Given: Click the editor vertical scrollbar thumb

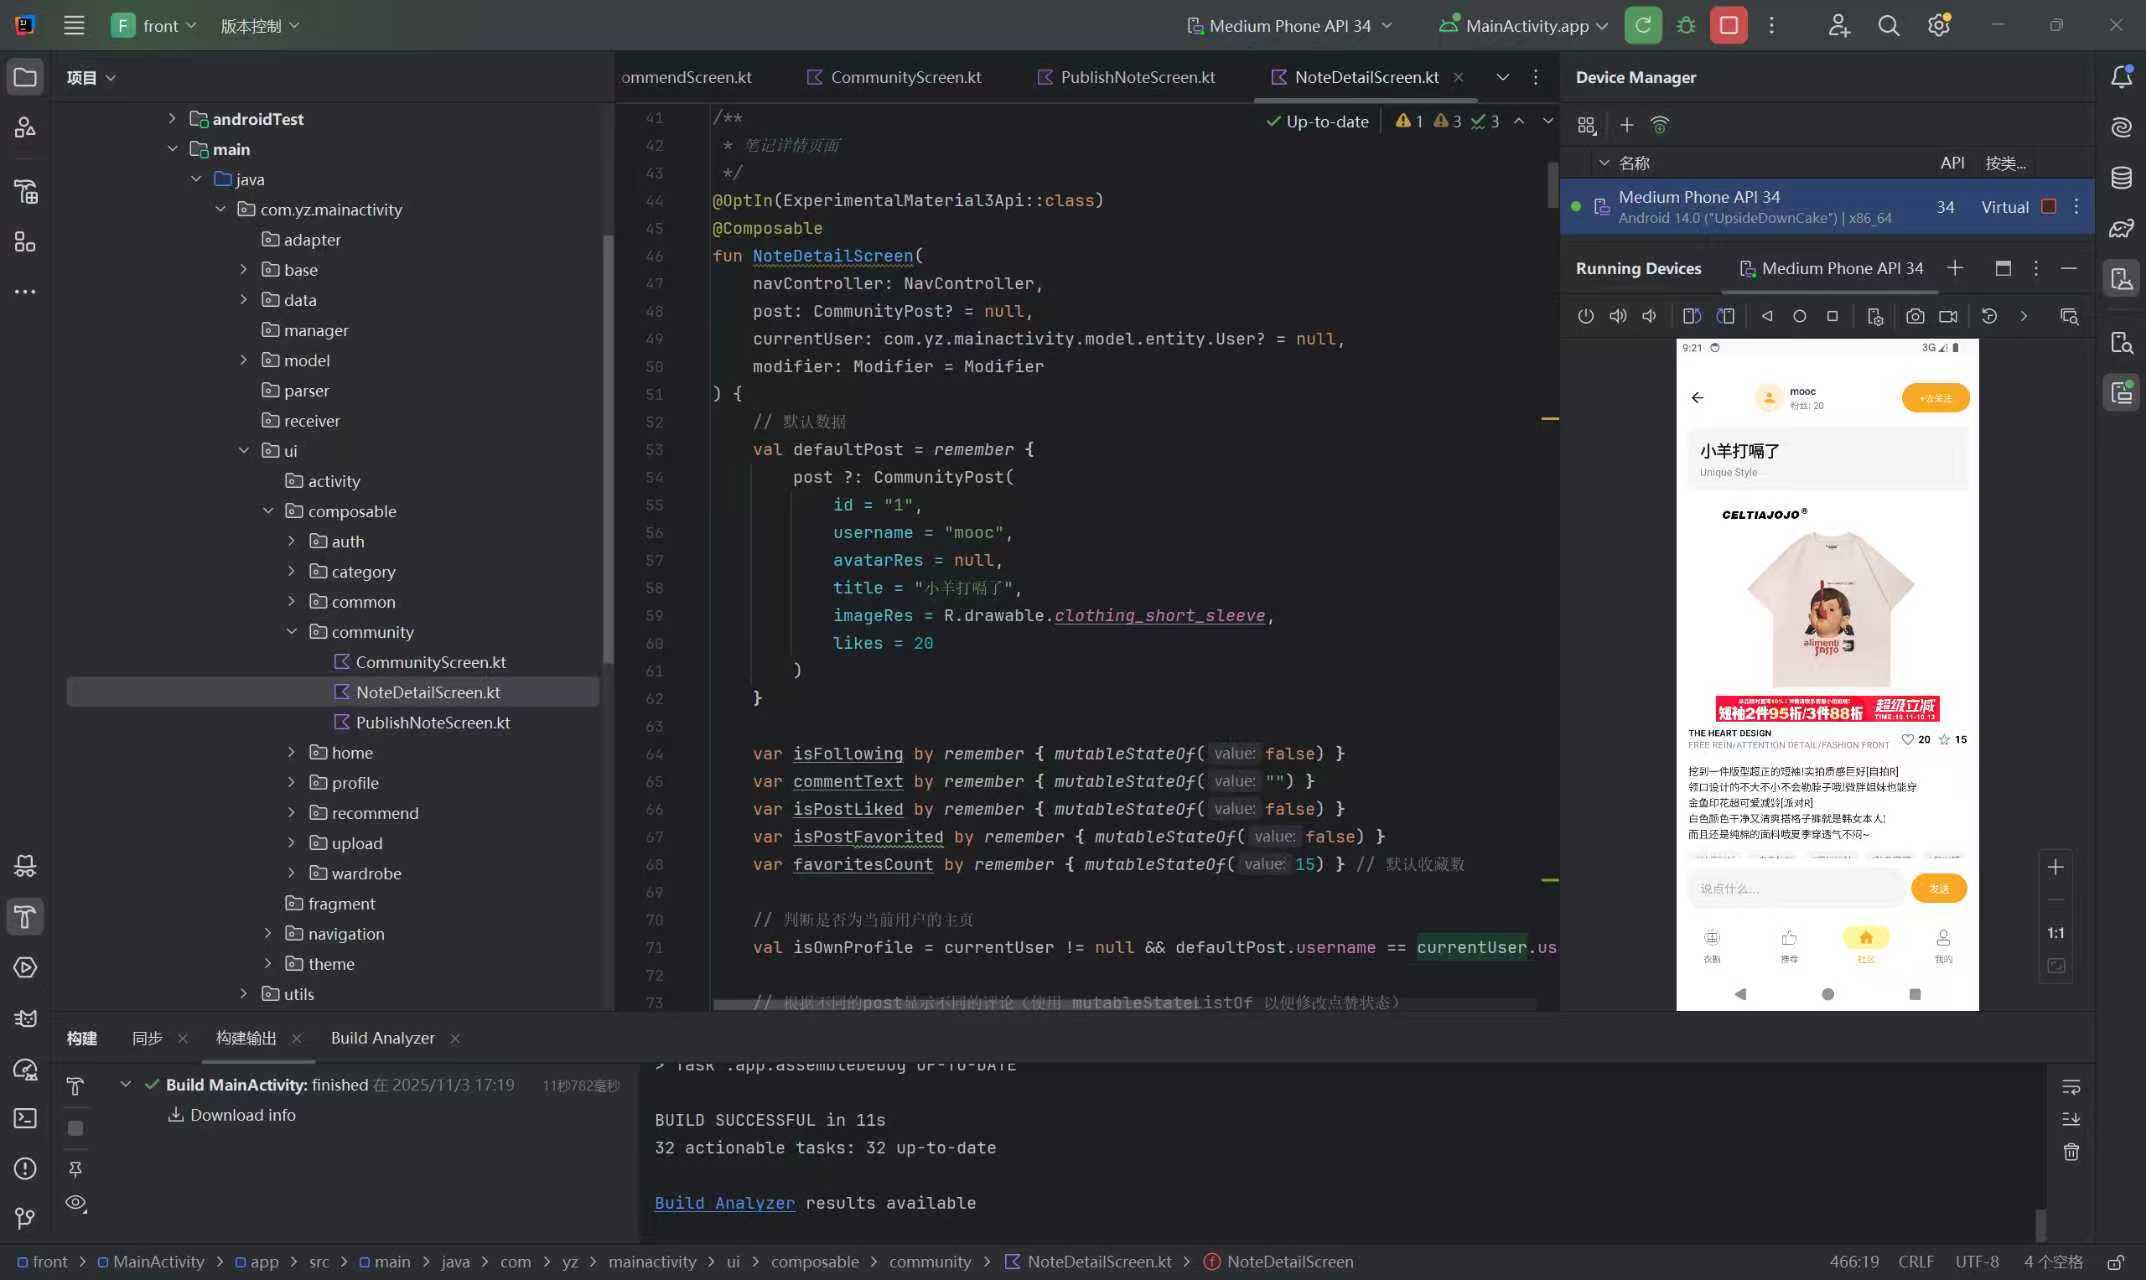Looking at the screenshot, I should coord(1552,185).
